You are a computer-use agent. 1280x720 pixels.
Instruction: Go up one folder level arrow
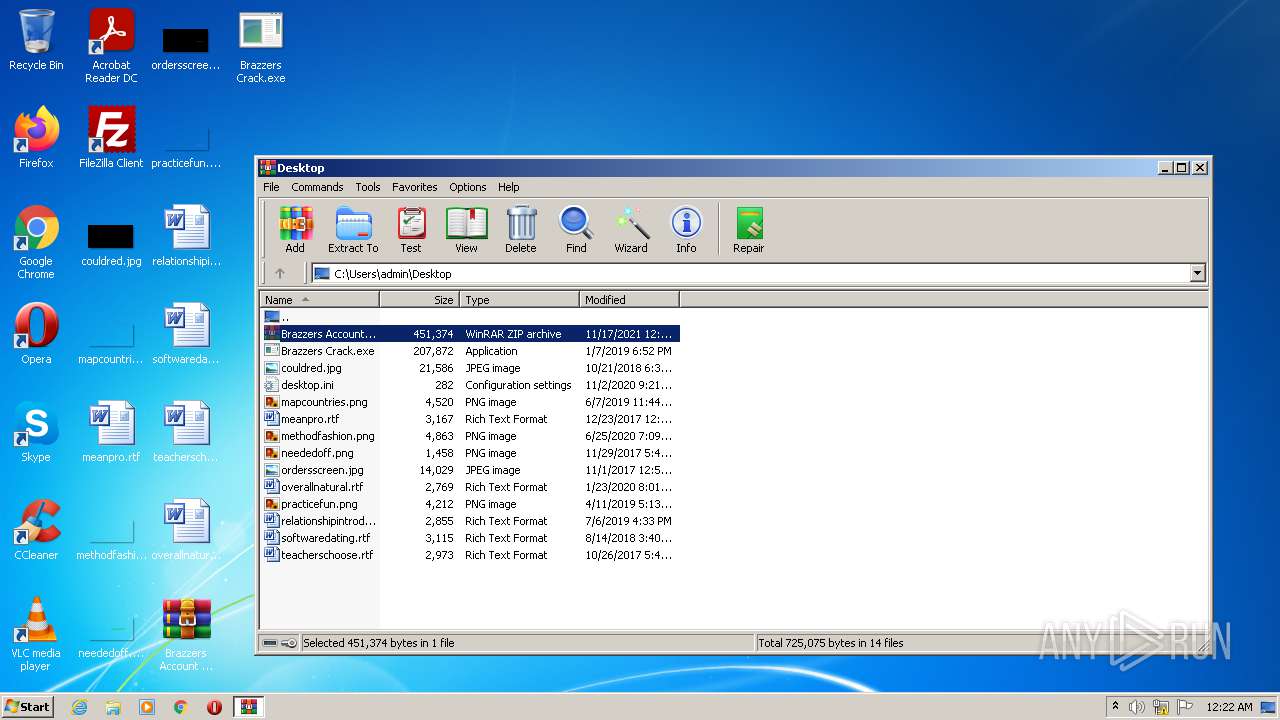point(280,273)
